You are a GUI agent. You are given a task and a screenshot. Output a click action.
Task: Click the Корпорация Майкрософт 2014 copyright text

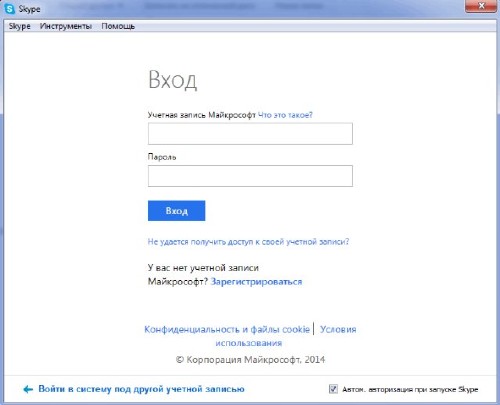[x=250, y=360]
